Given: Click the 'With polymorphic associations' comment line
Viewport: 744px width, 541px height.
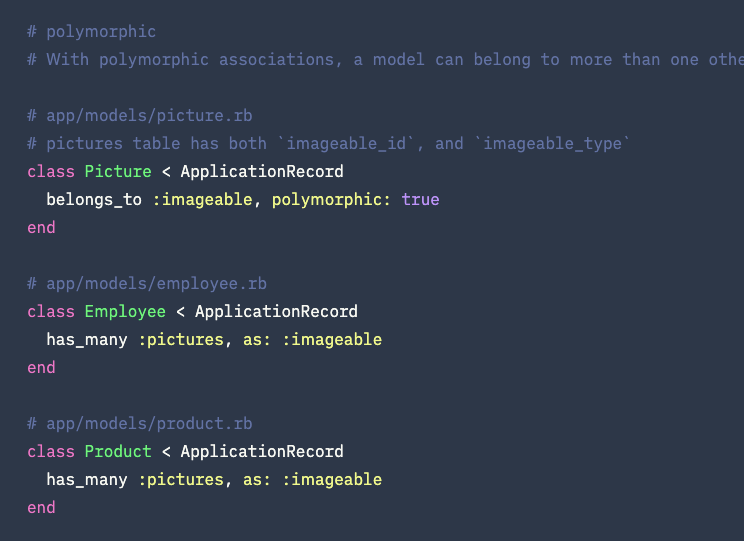Looking at the screenshot, I should coord(386,60).
